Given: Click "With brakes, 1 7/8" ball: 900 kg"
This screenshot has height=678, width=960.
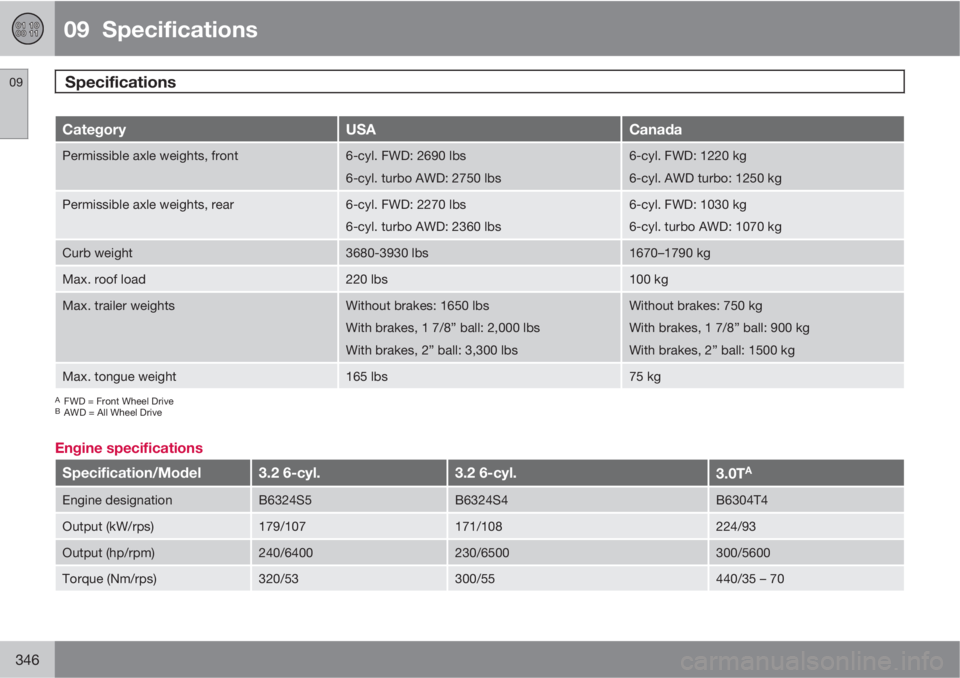Looking at the screenshot, I should click(719, 328).
